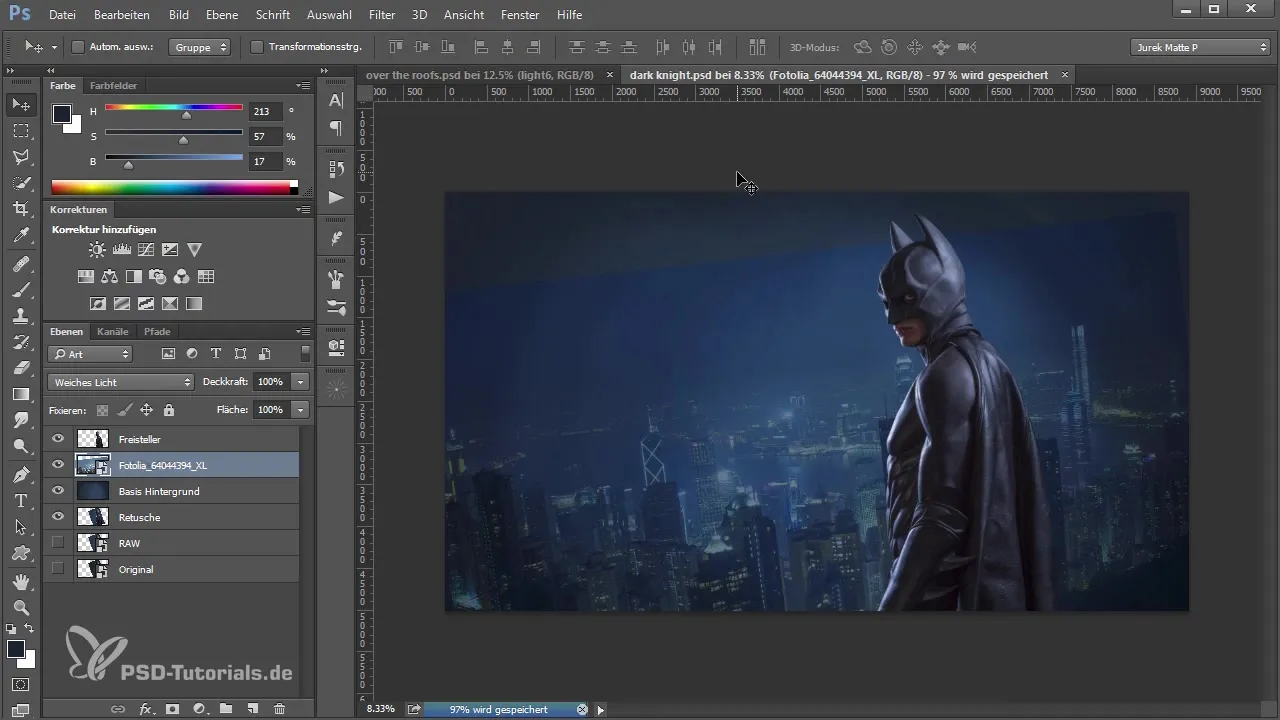Select the Clone Stamp tool
Screen dimensions: 1280x720
pyautogui.click(x=21, y=316)
